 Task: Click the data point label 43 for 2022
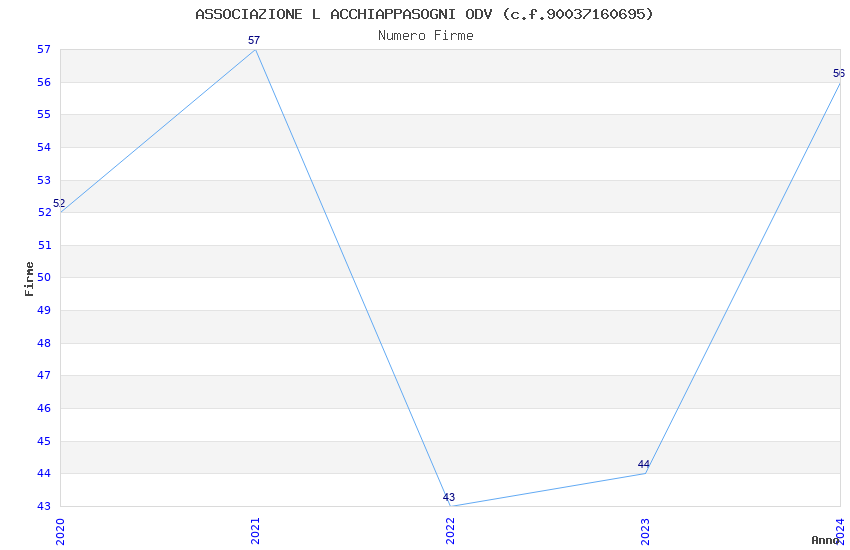coord(449,497)
